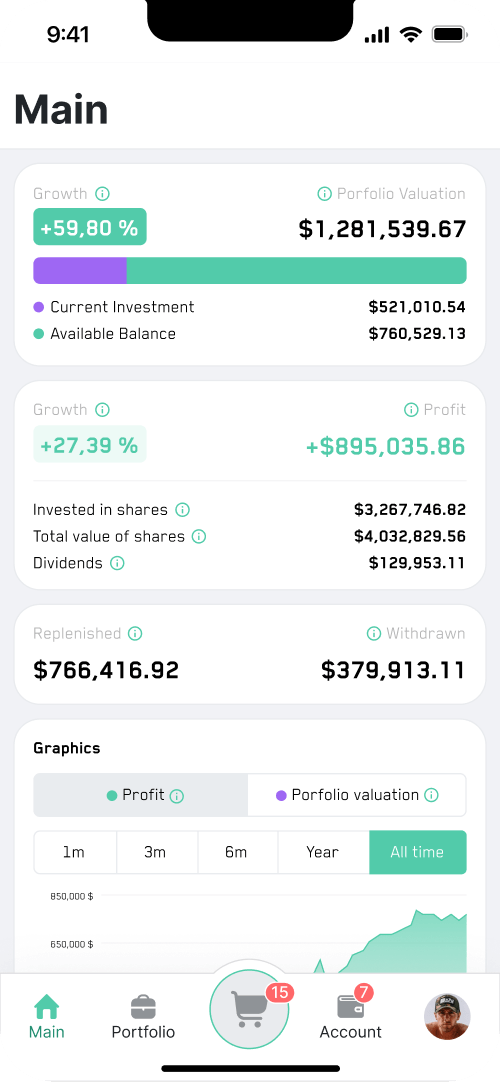
Task: Open the user profile avatar
Action: click(x=447, y=1016)
